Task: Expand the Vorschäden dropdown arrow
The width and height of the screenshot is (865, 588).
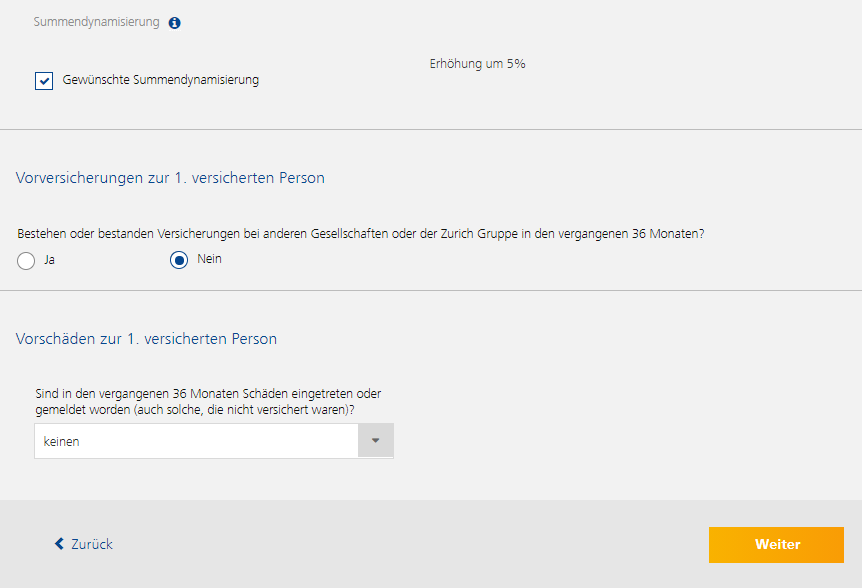Action: [376, 441]
